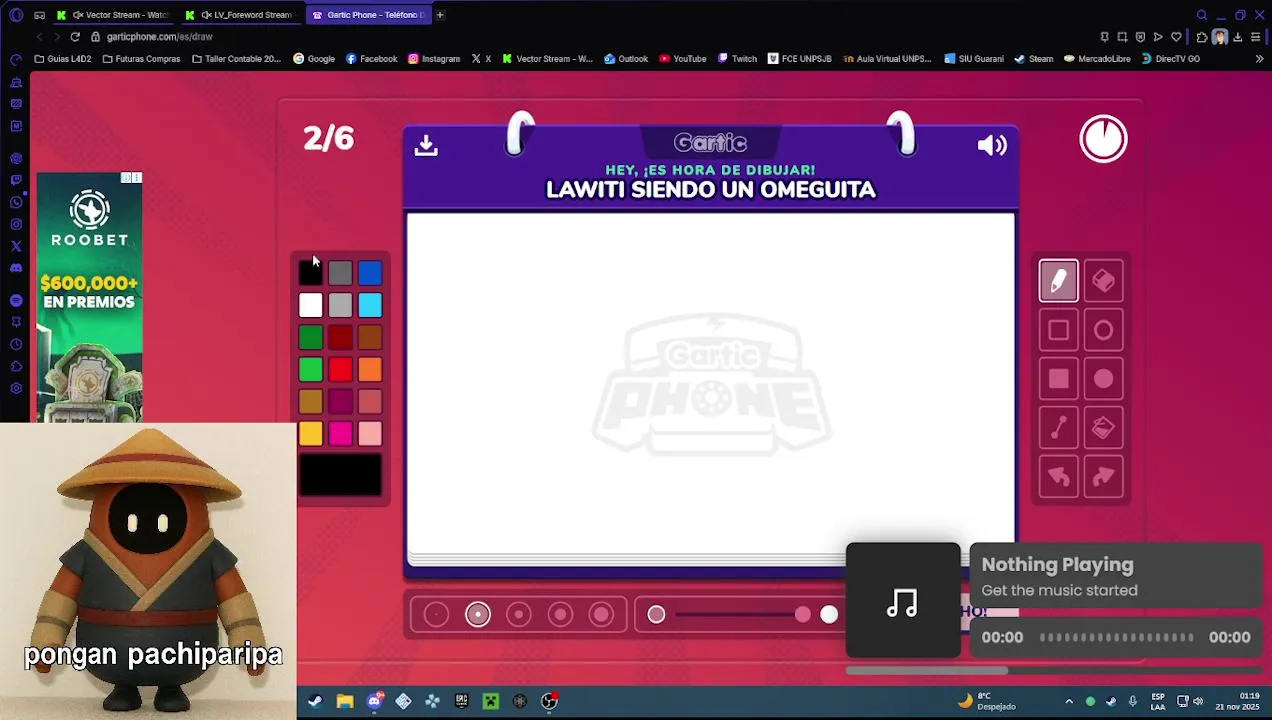The image size is (1272, 720).
Task: Switch to the LV_Foreword Stream browser tab
Action: [240, 15]
